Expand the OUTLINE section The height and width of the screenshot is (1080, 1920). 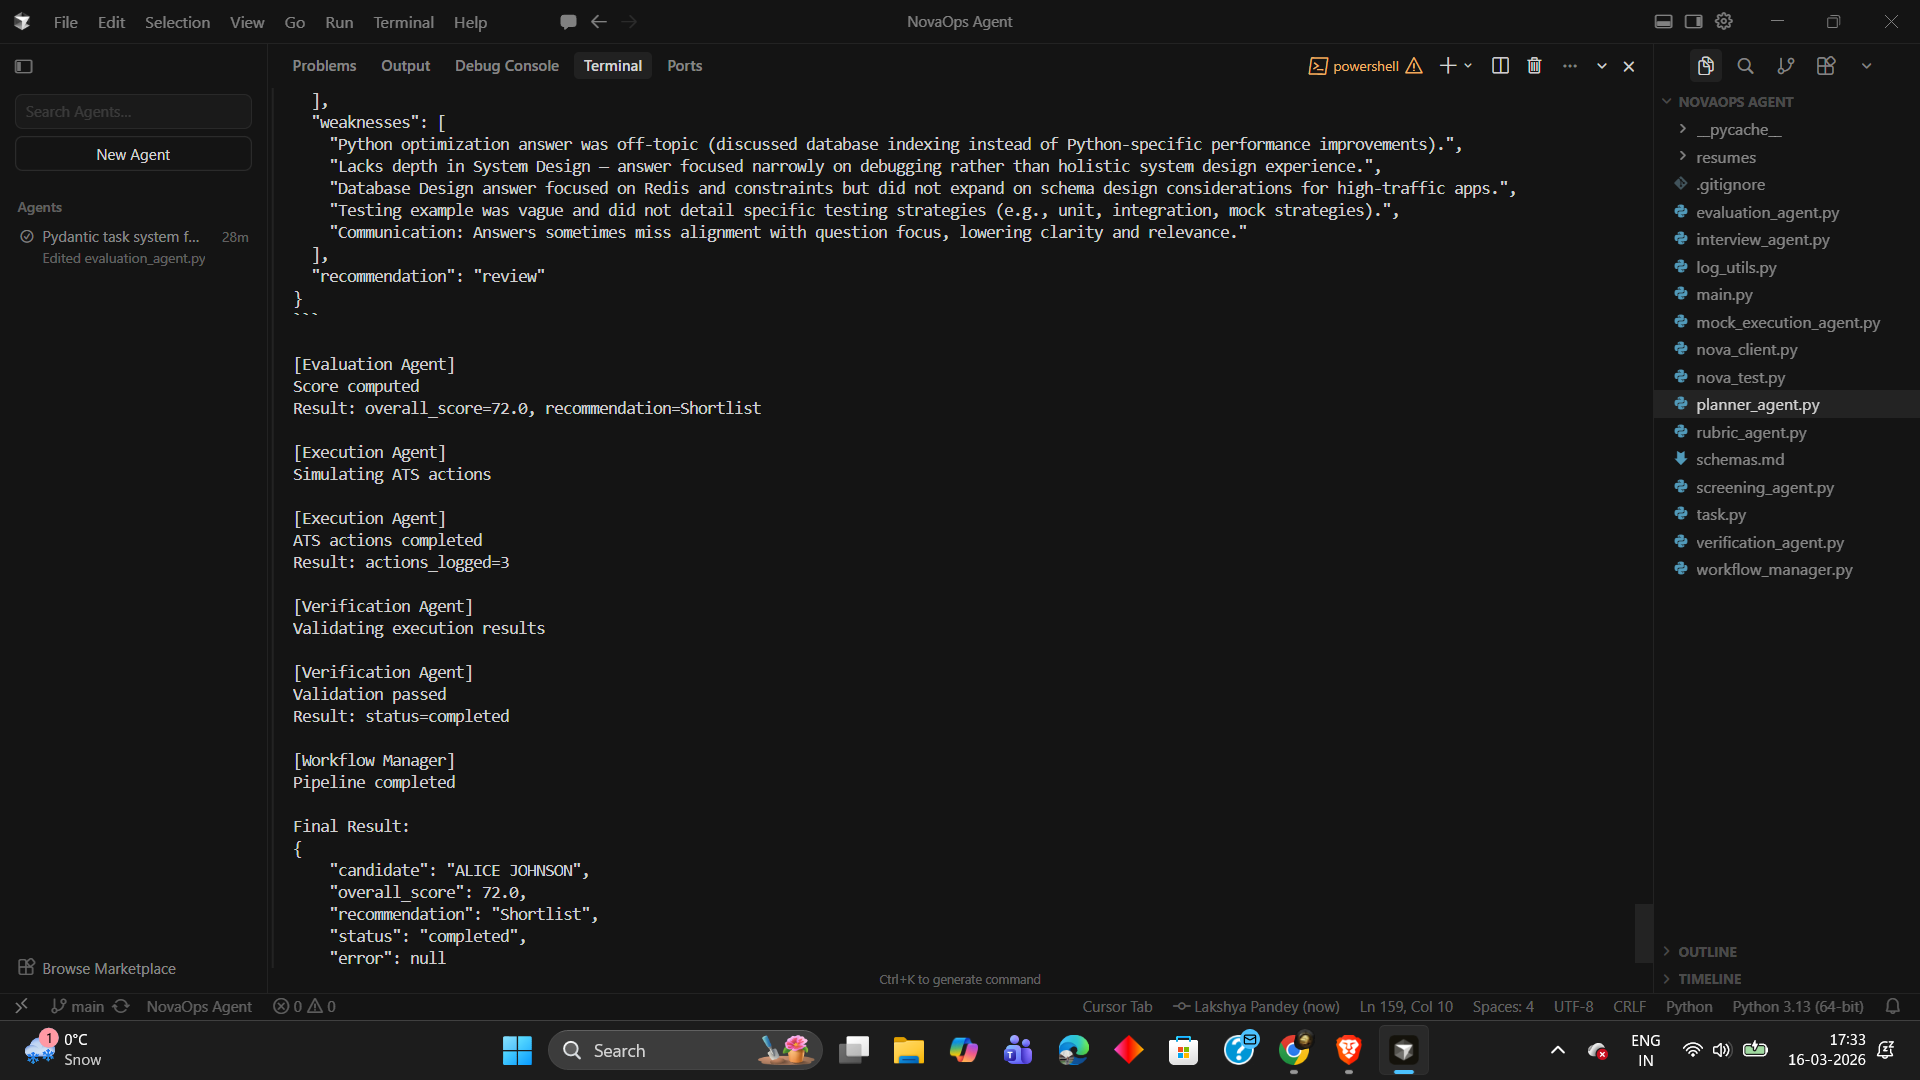point(1706,951)
